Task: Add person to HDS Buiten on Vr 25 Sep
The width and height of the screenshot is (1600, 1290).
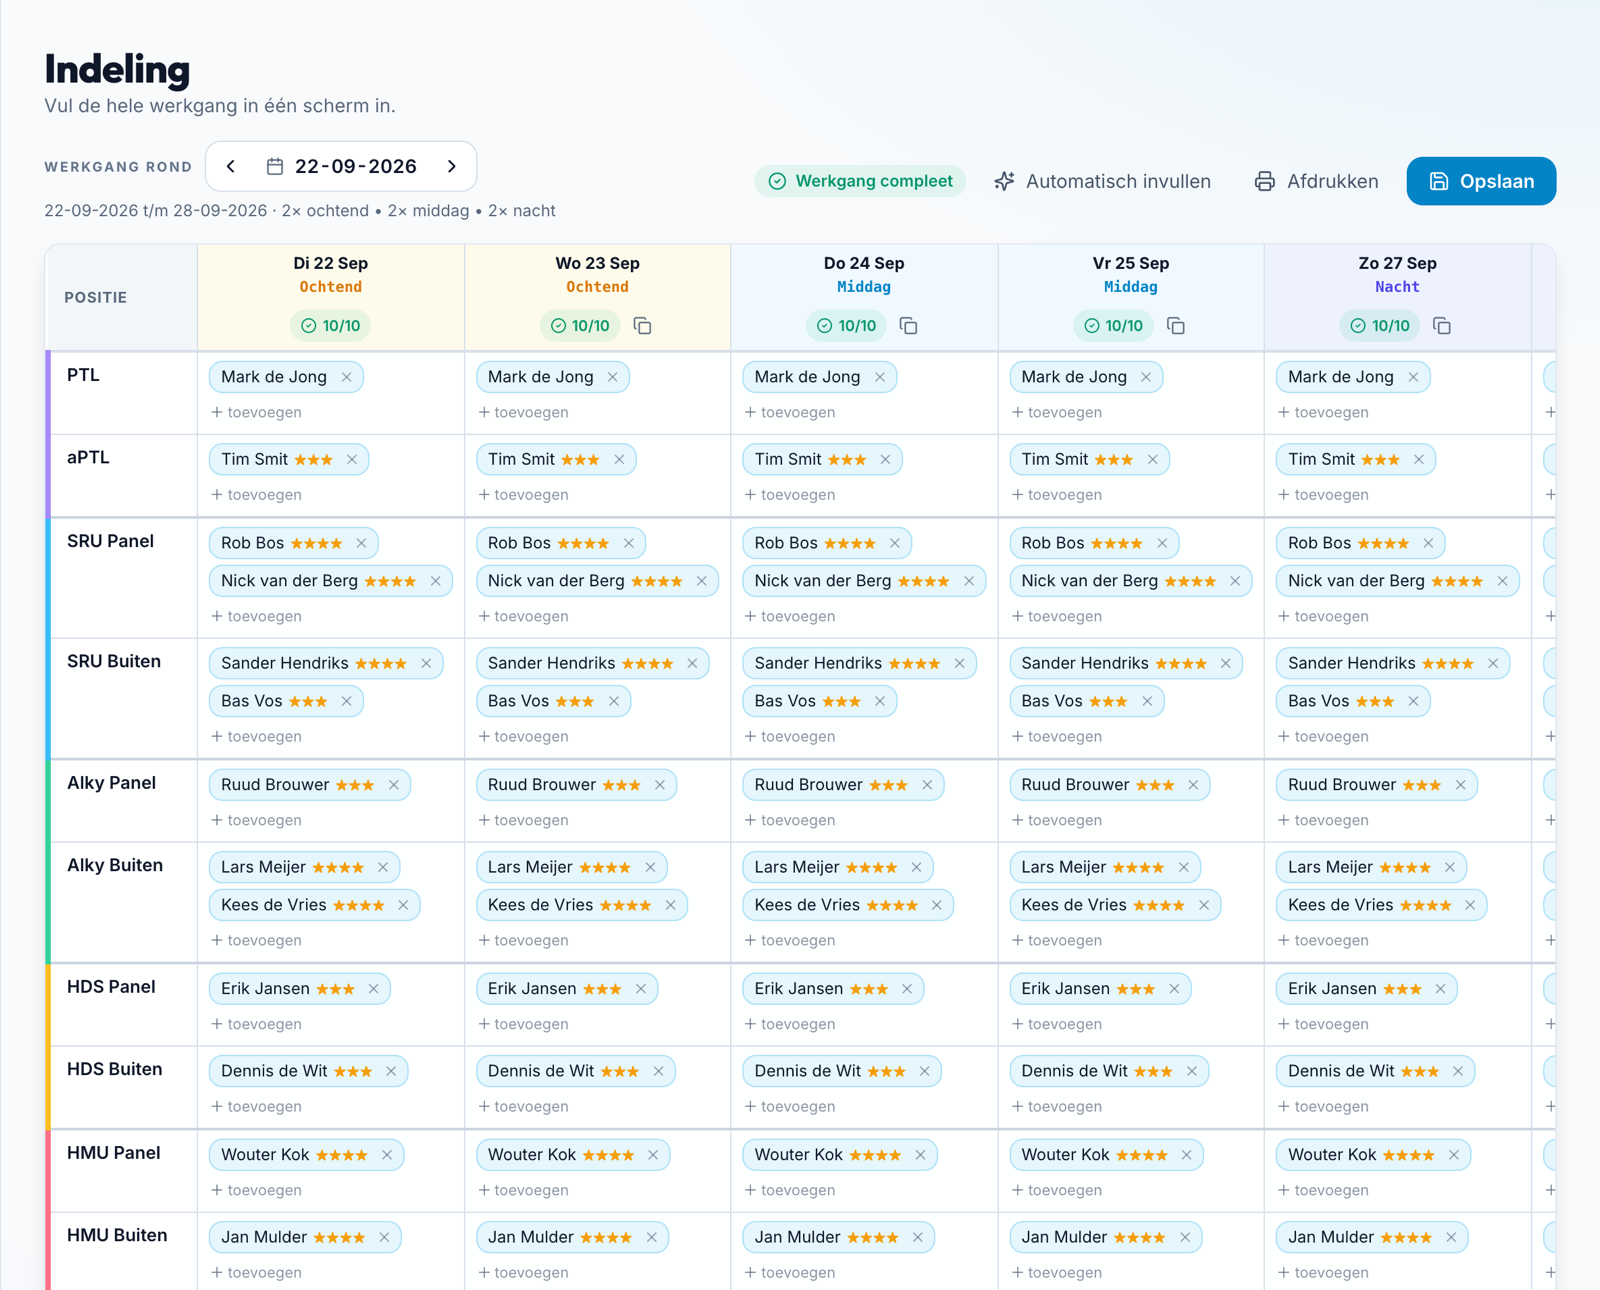Action: (1056, 1106)
